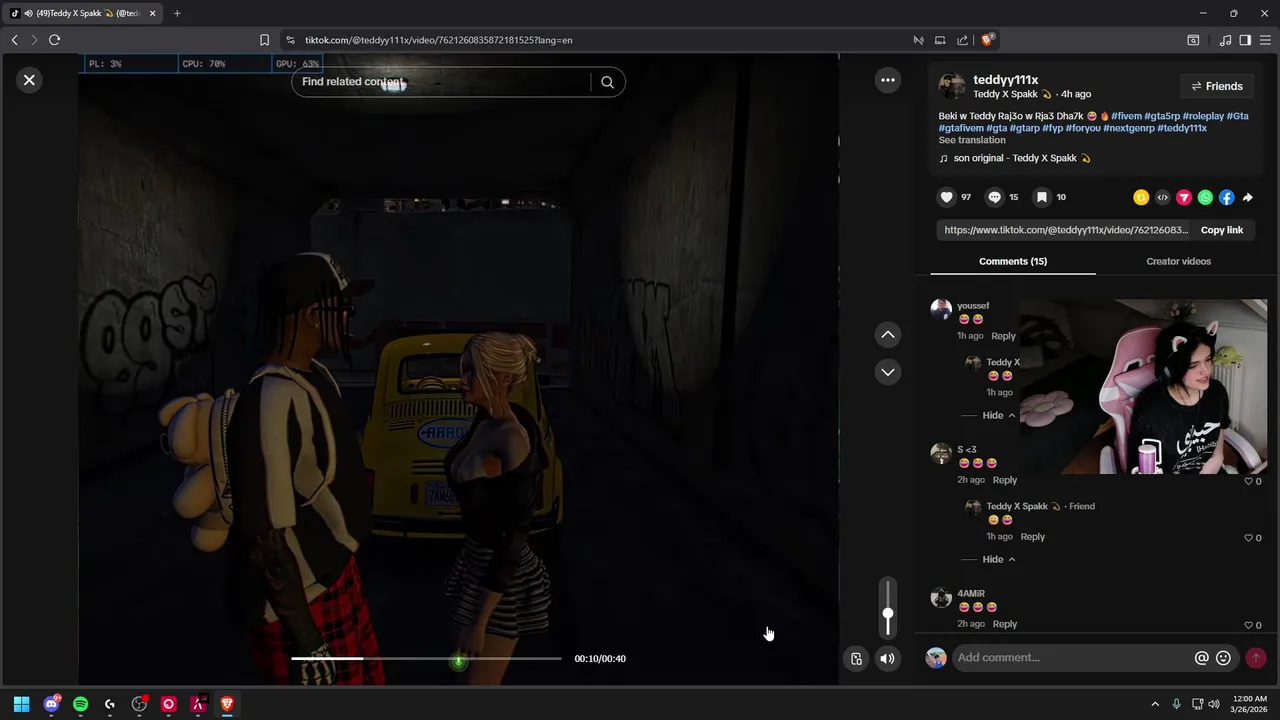Reply to 4AMiR's comment

(1004, 624)
